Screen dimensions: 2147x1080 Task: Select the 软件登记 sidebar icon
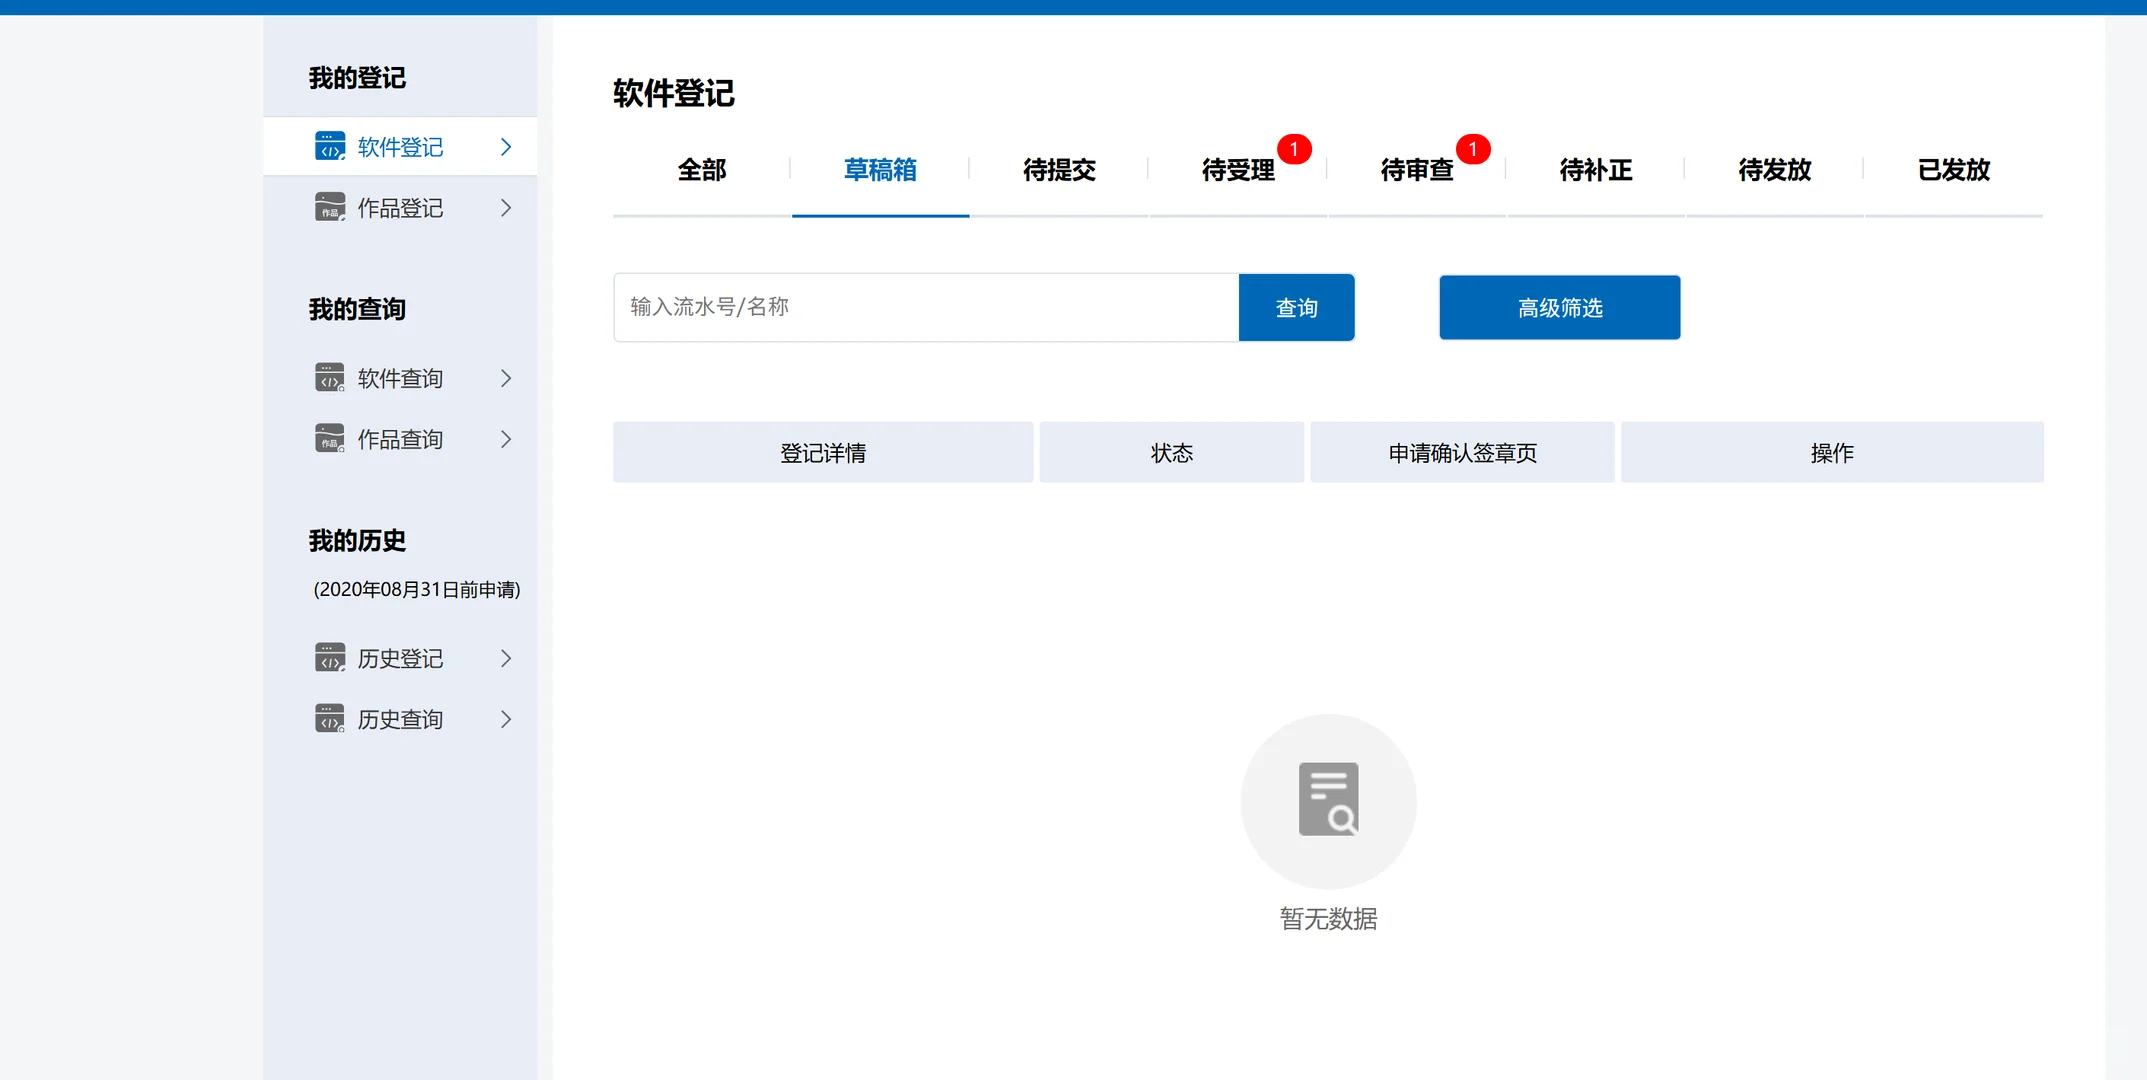tap(329, 146)
